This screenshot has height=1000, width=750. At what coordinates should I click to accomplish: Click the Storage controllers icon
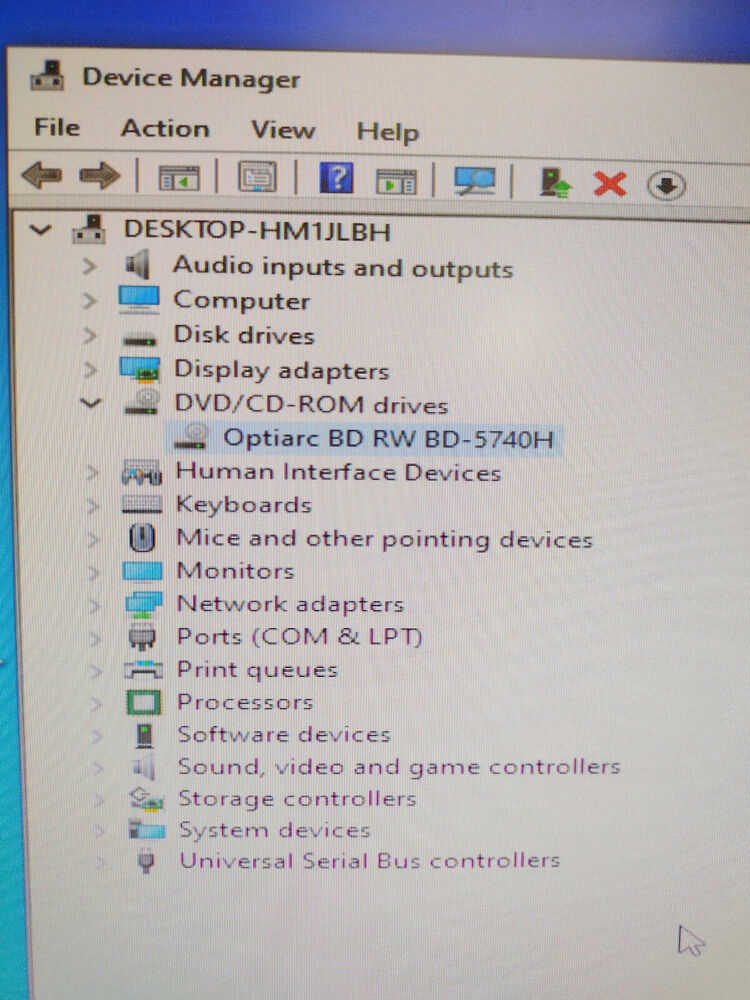(146, 798)
